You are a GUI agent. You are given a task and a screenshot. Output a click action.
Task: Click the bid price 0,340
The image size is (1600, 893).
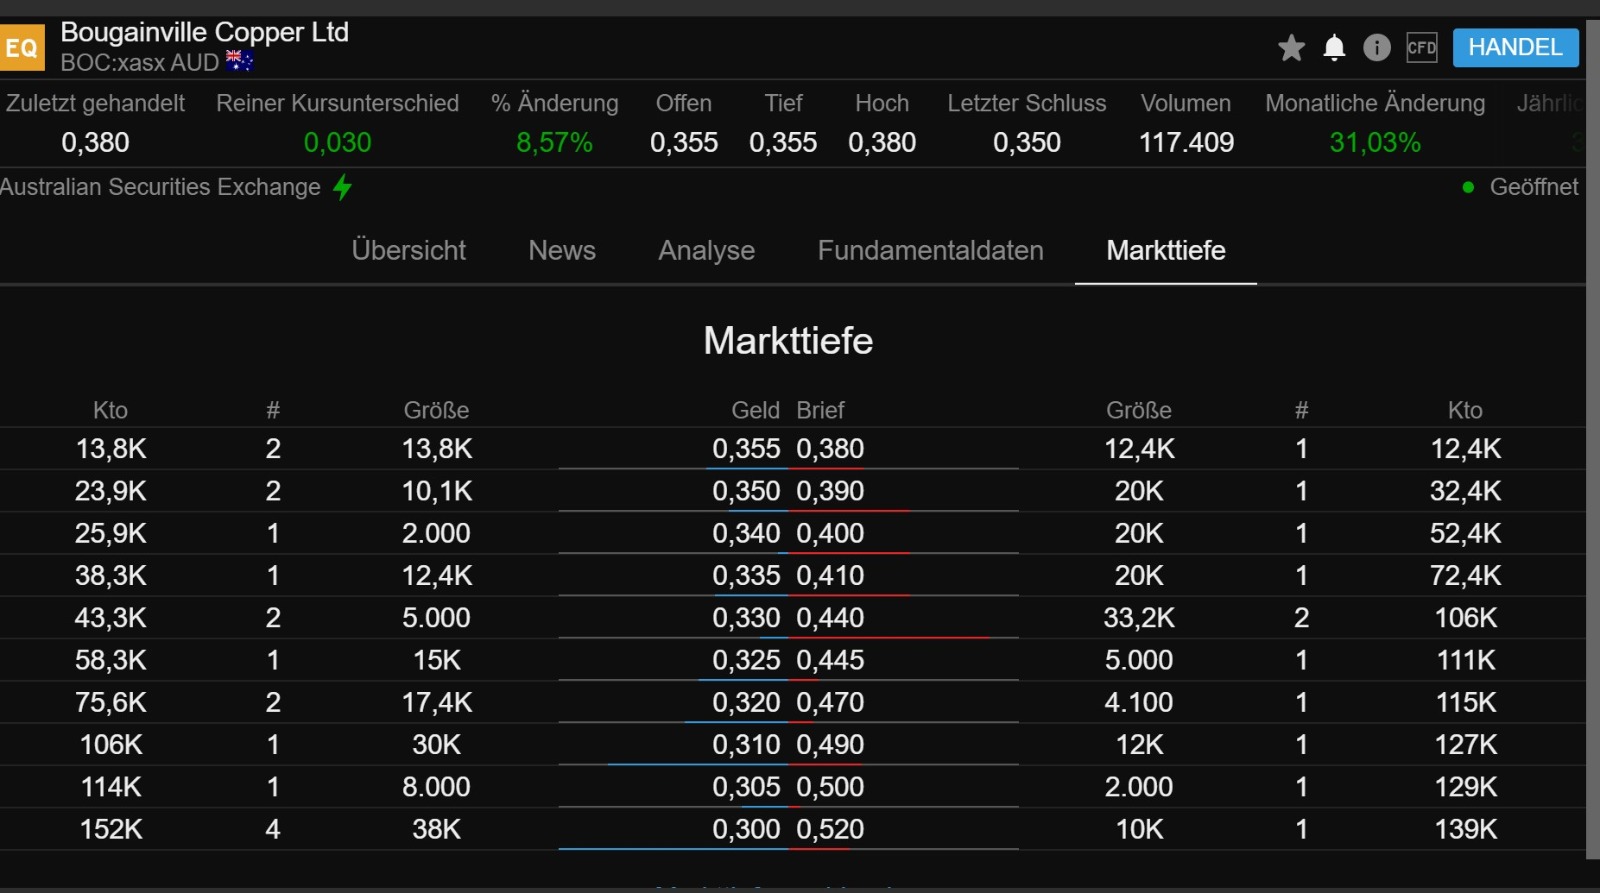coord(746,533)
